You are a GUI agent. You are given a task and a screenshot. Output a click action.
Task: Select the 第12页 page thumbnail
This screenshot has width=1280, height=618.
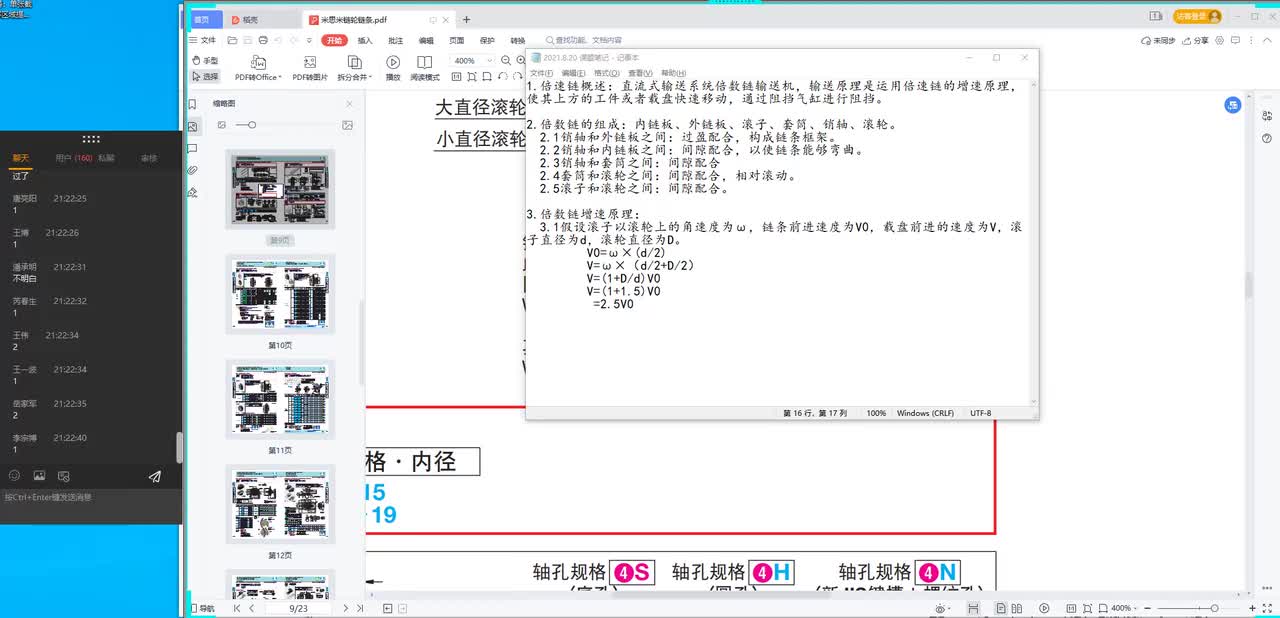click(x=280, y=506)
